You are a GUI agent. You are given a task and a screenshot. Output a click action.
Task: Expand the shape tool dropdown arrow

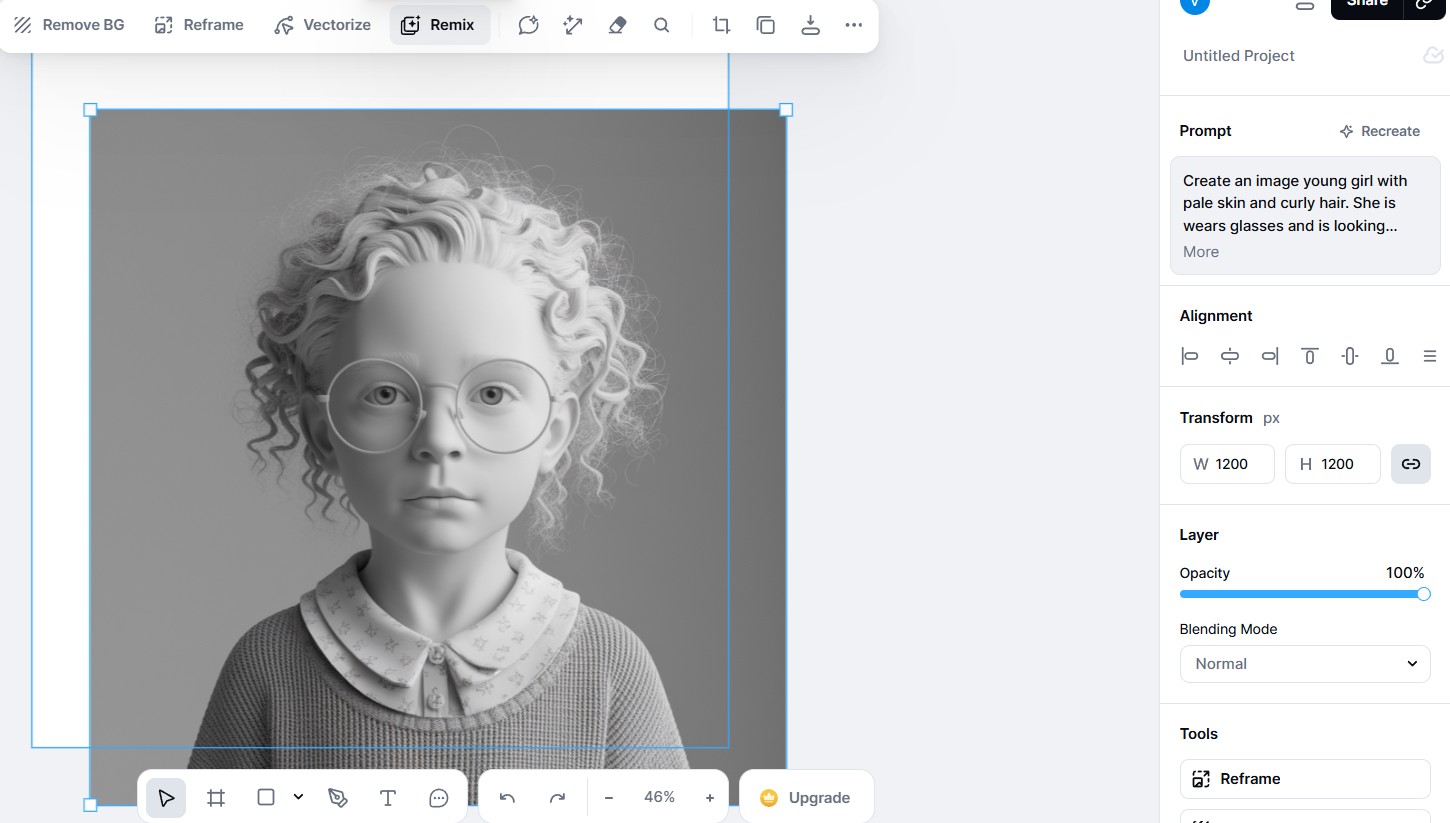coord(298,797)
